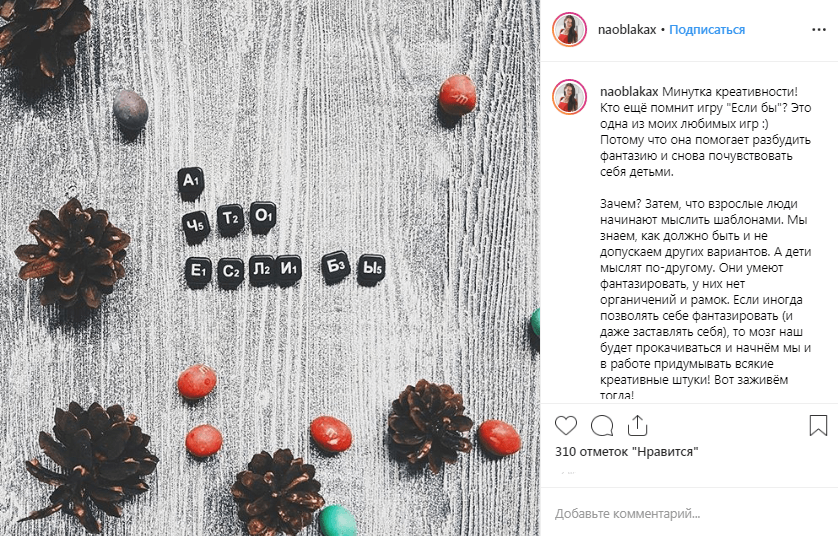
Task: Click the green candy at the photo's bottom
Action: (x=337, y=521)
